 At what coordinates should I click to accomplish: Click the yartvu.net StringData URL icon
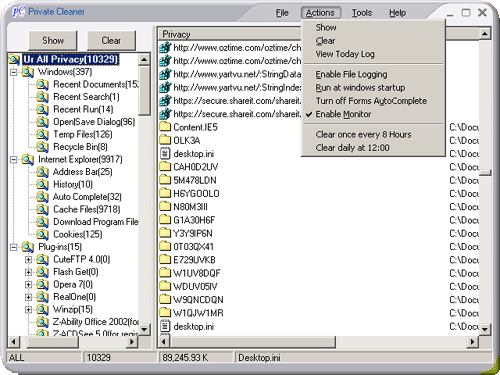pos(165,74)
